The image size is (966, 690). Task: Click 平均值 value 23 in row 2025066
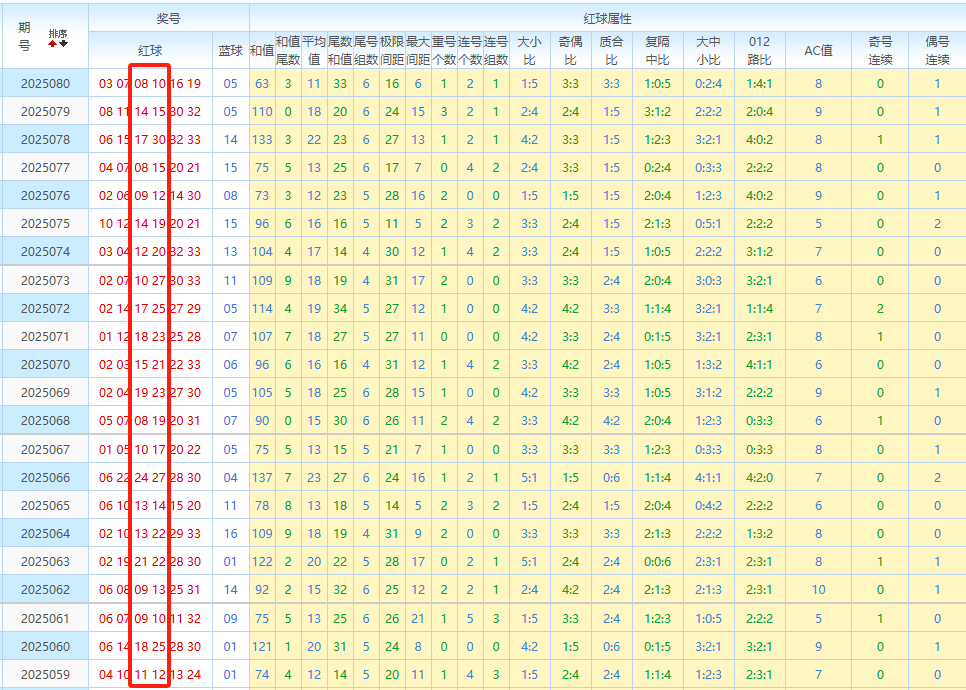[314, 477]
